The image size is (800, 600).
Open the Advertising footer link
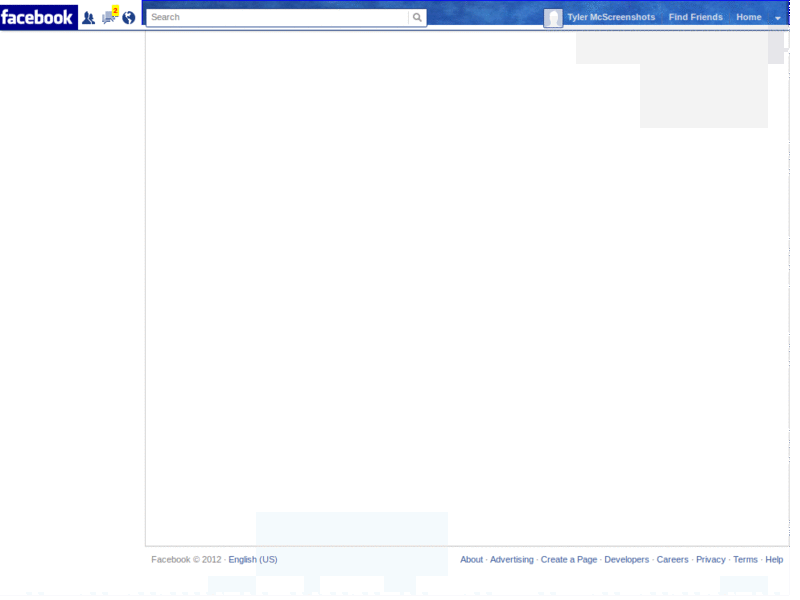[x=512, y=560]
